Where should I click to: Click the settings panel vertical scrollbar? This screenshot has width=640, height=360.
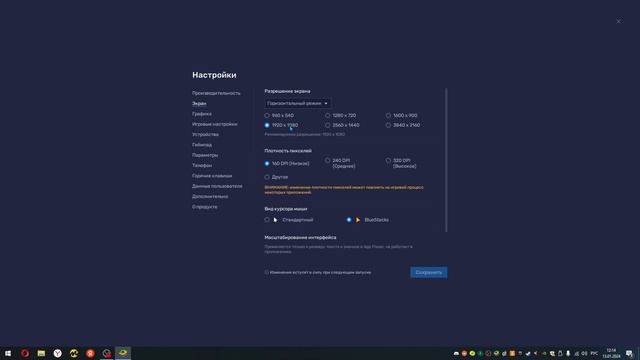point(446,160)
